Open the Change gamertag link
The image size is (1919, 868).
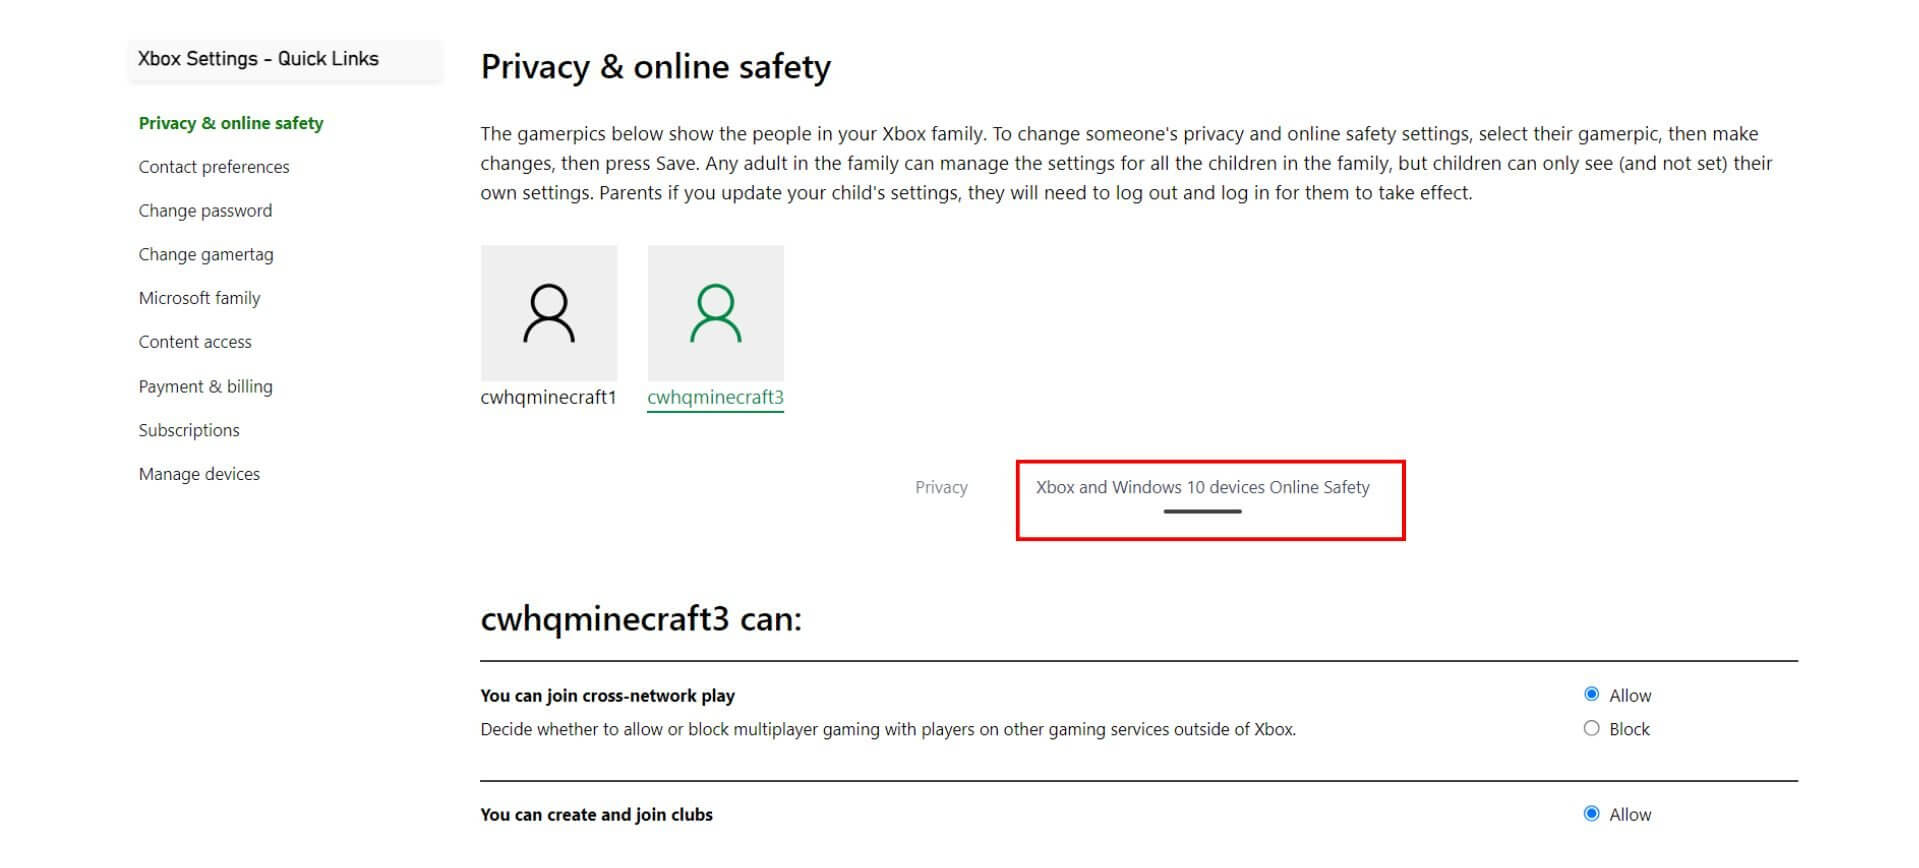[x=206, y=254]
